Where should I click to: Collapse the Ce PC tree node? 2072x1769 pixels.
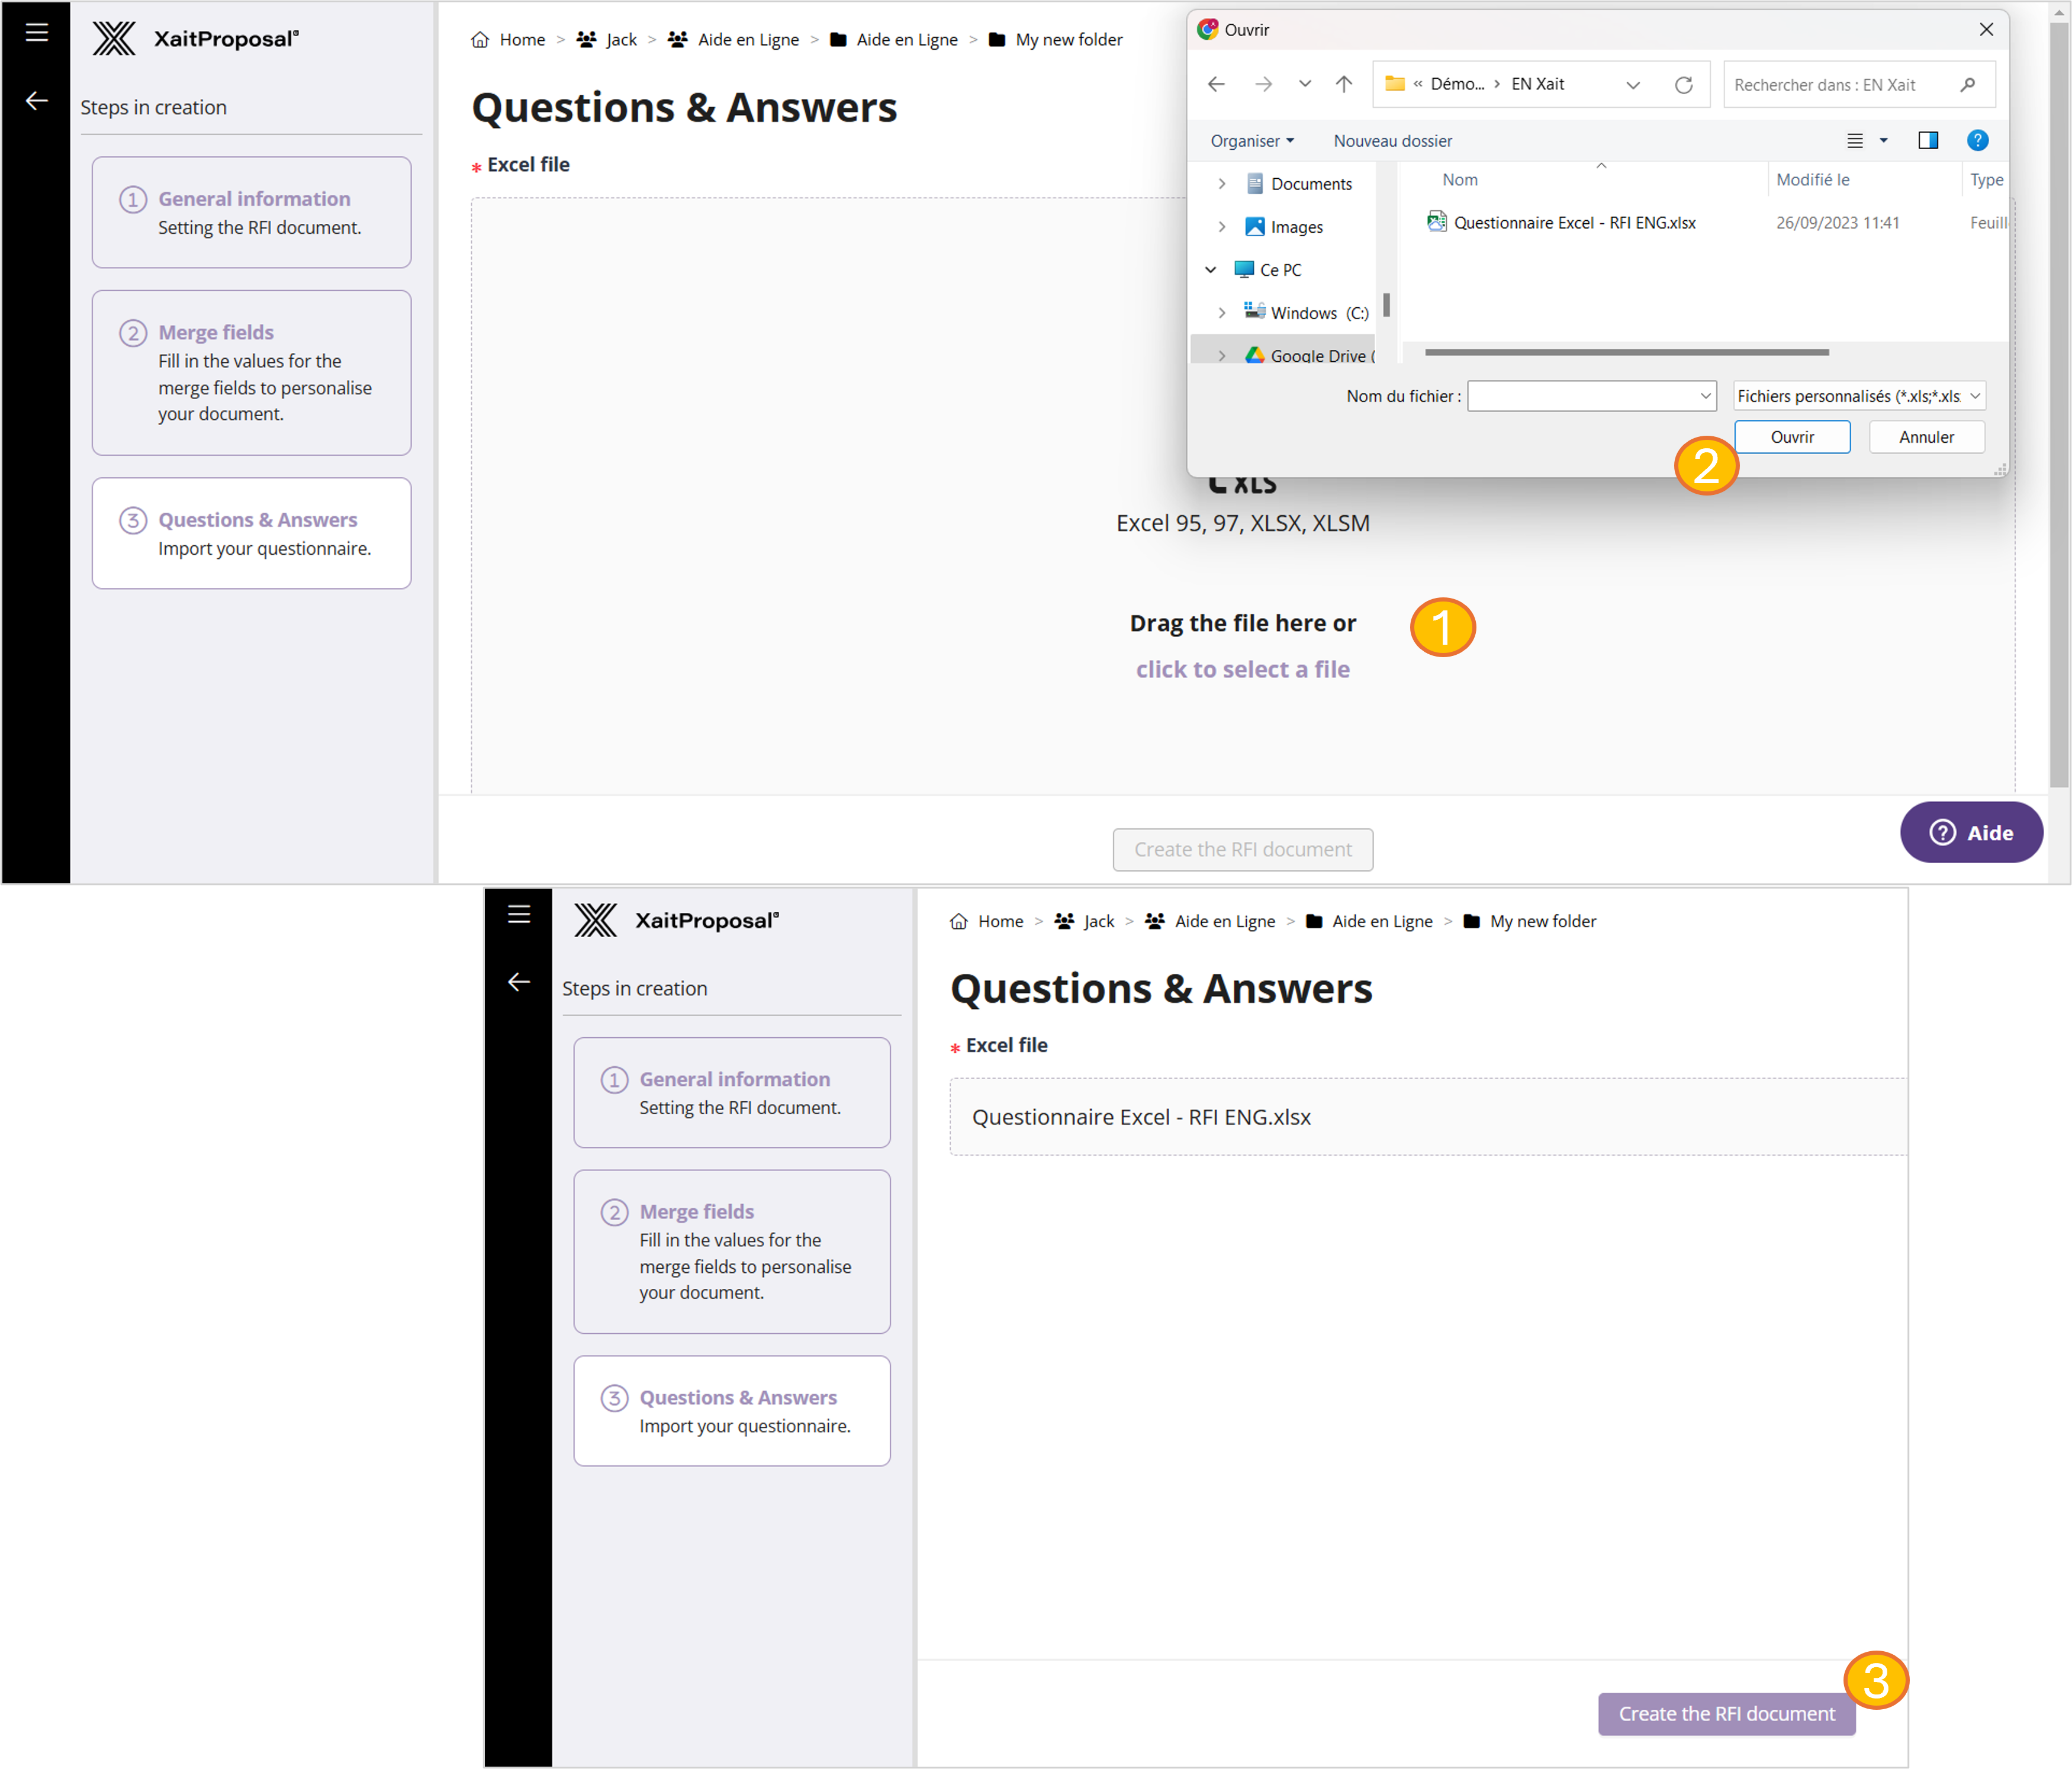pyautogui.click(x=1210, y=270)
